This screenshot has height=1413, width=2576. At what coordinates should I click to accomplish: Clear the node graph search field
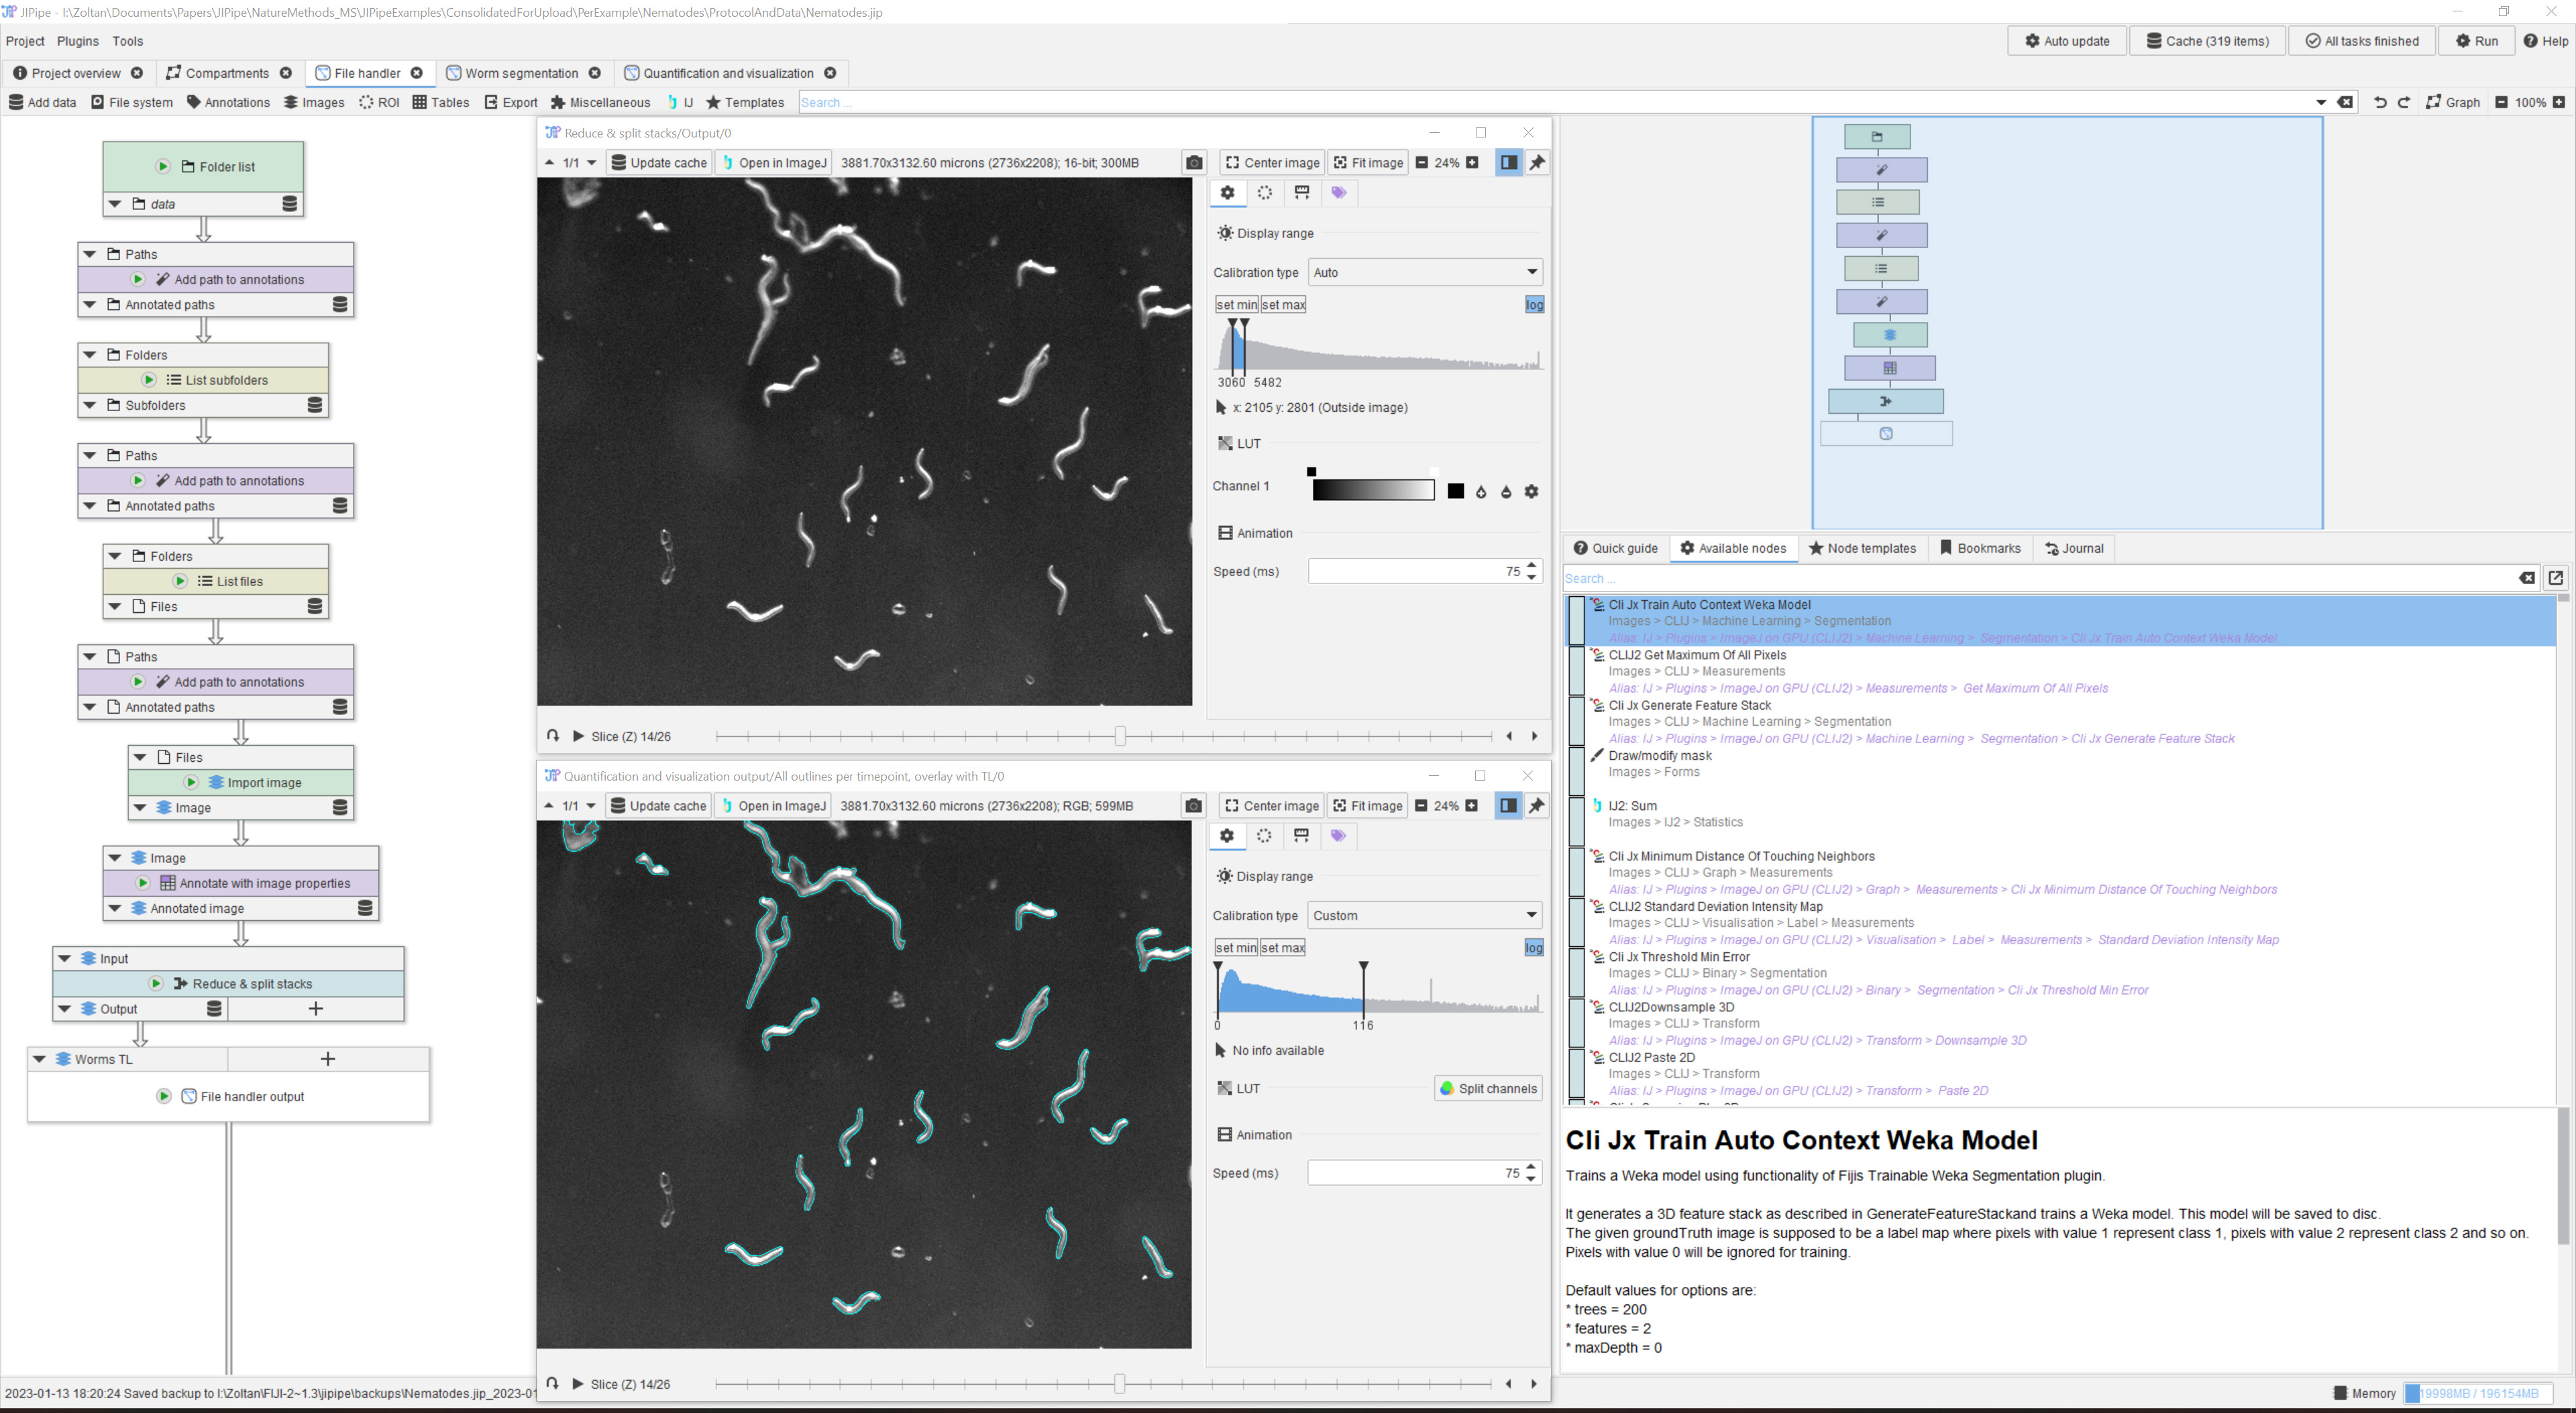[x=2345, y=102]
